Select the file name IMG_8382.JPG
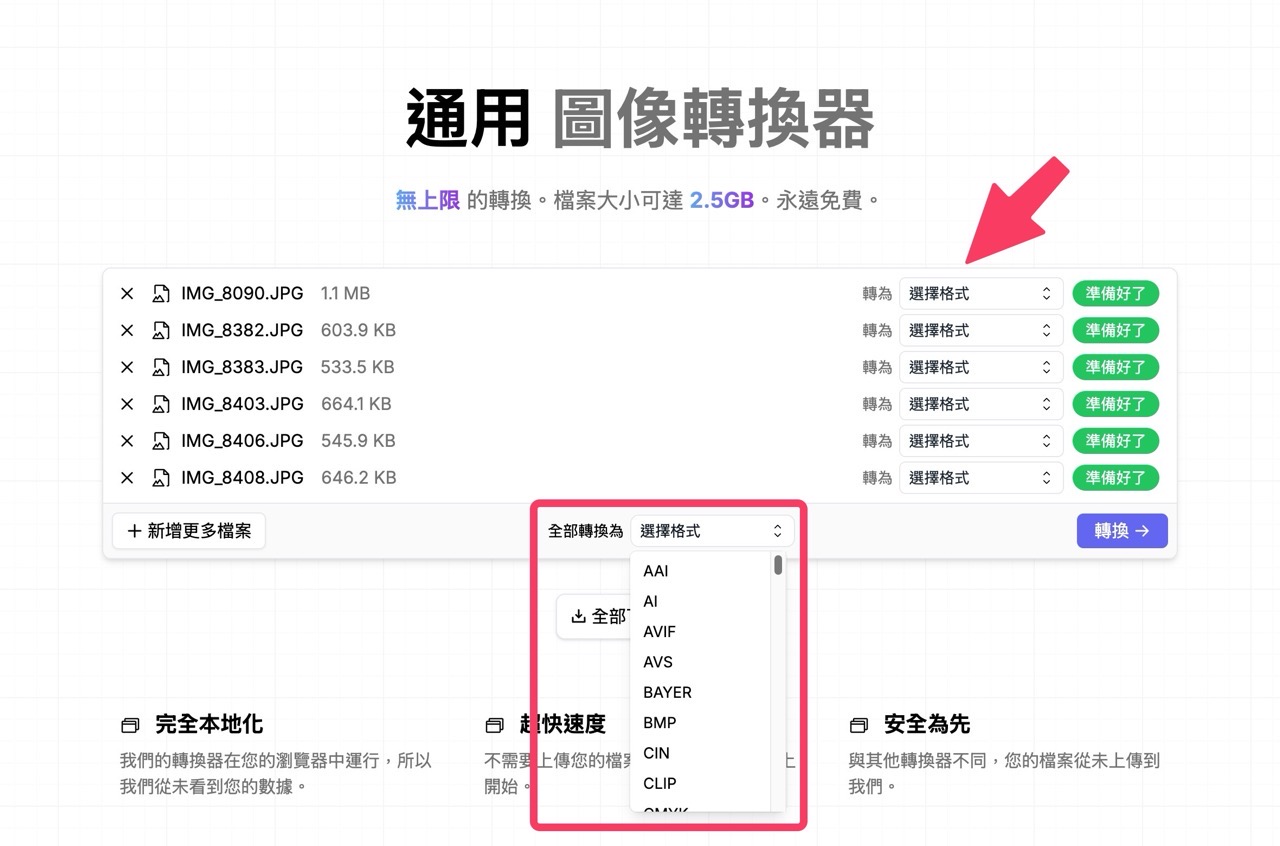The image size is (1280, 846). [x=242, y=331]
